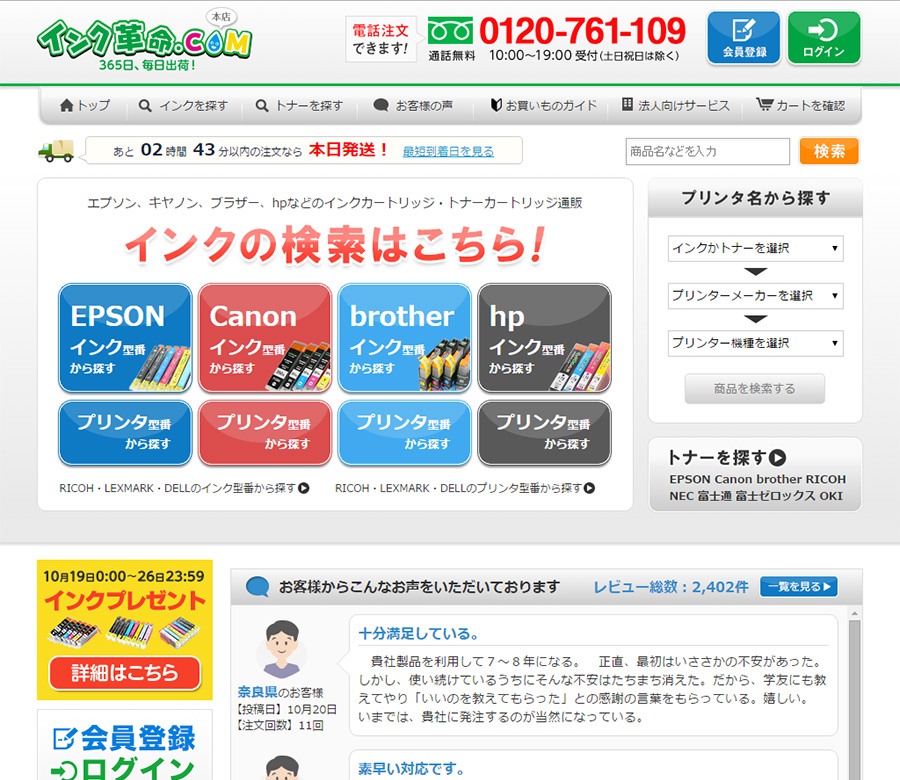The width and height of the screenshot is (900, 780).
Task: Click レビュー総数：2,402件 text
Action: pos(671,587)
